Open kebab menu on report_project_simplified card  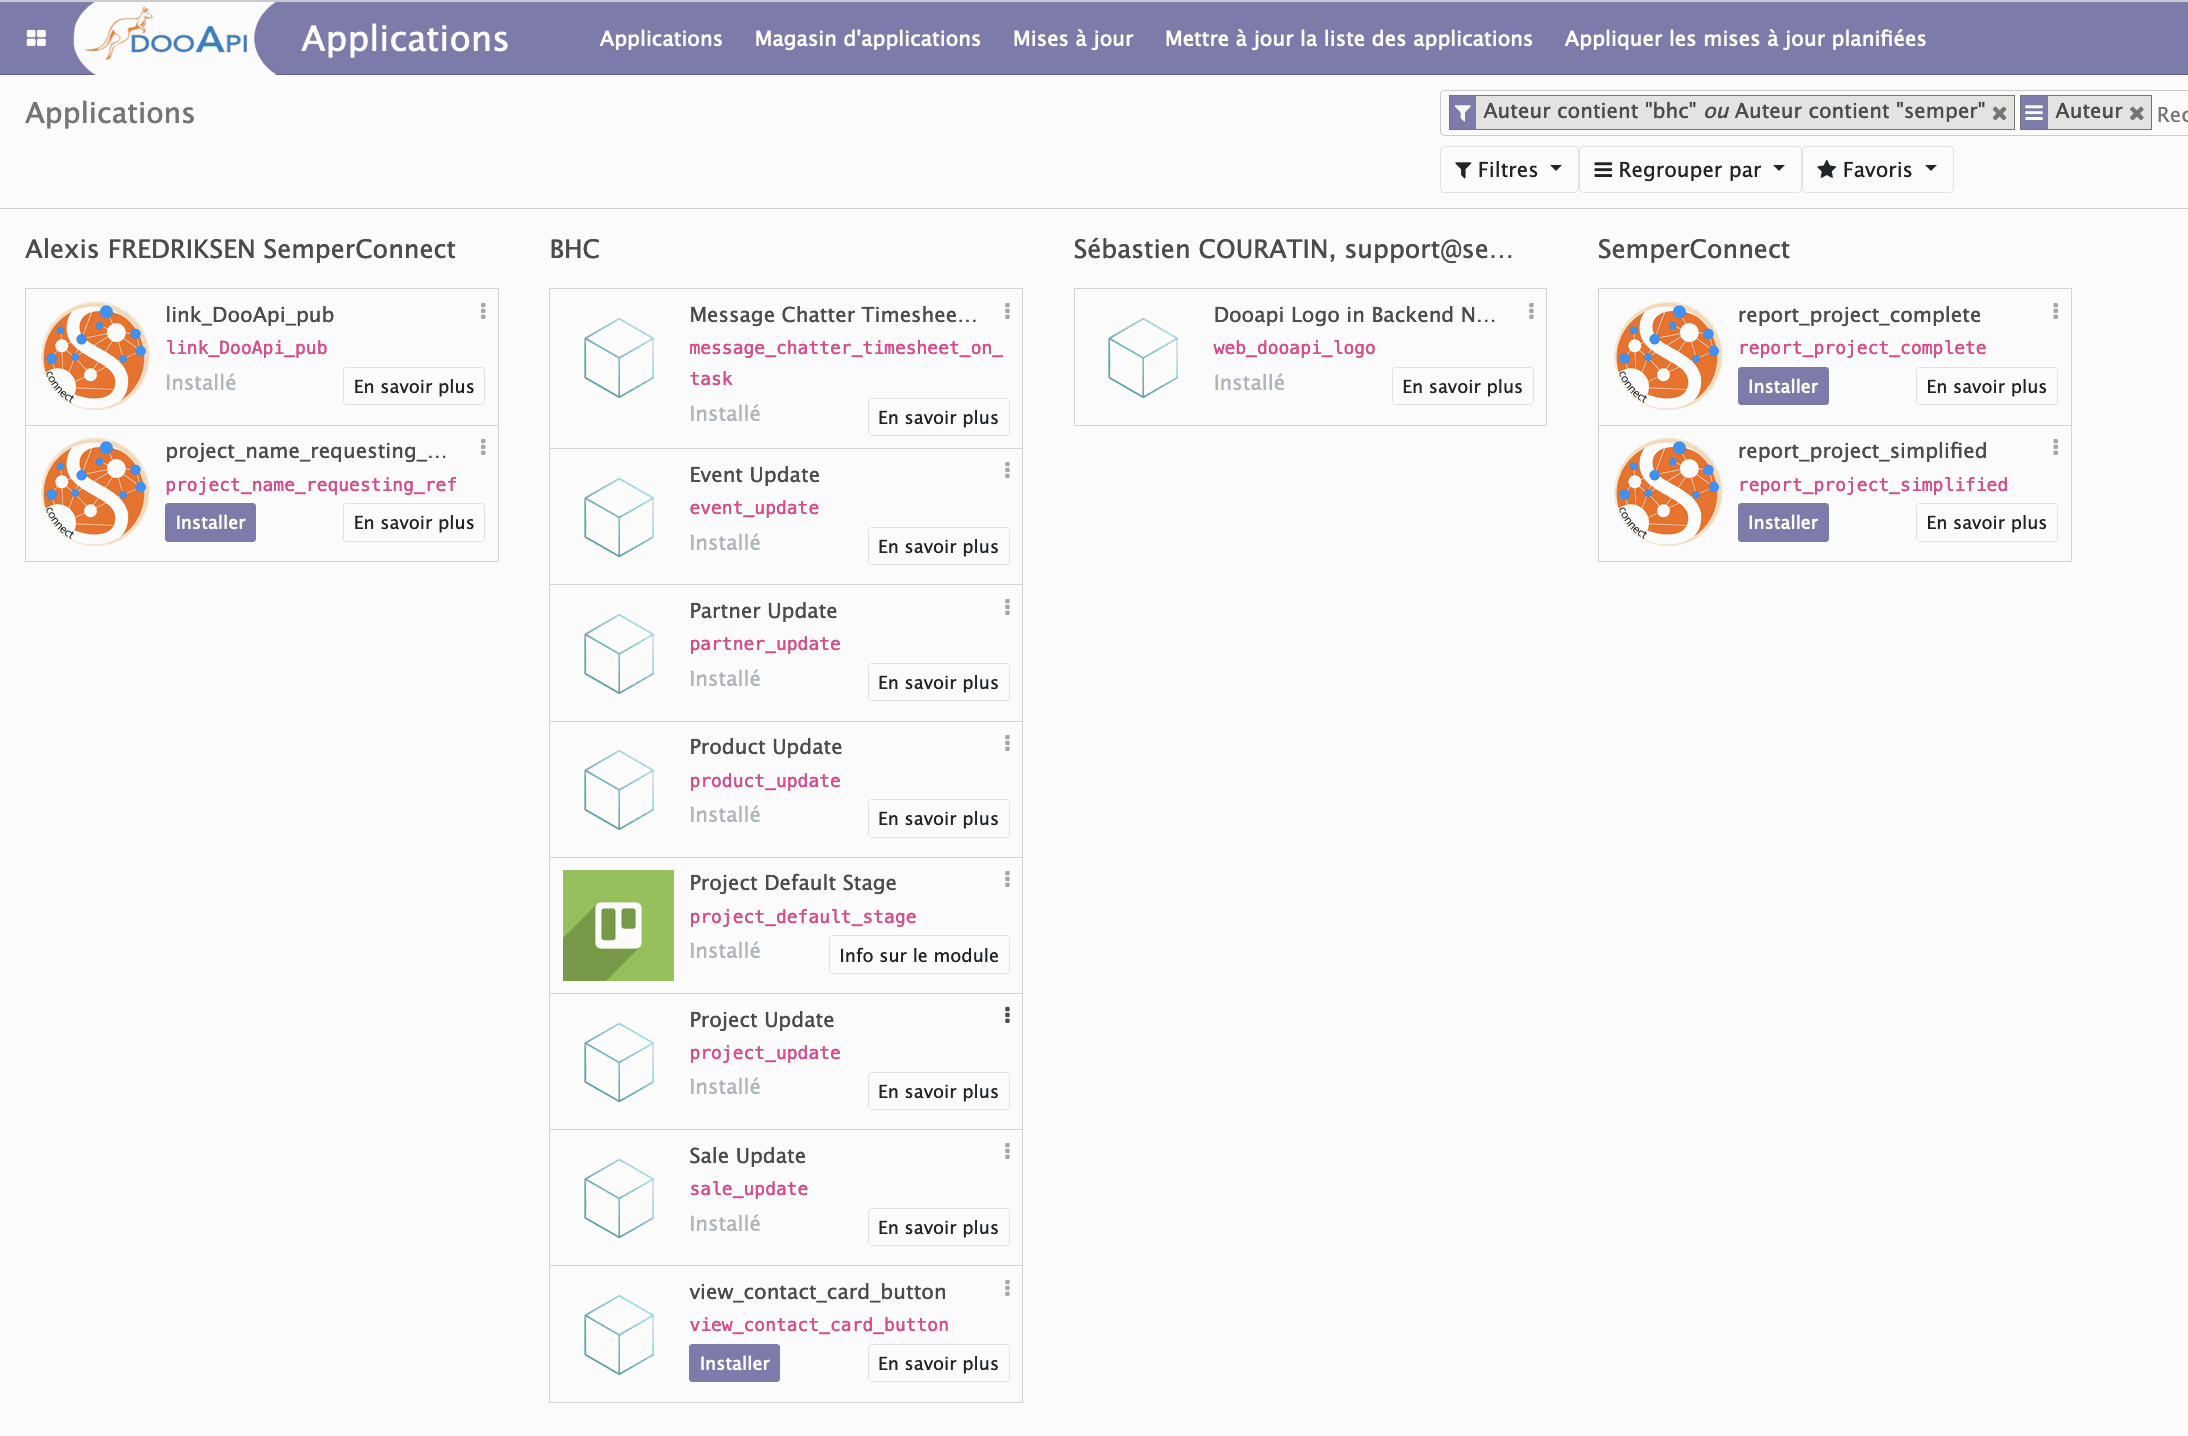pos(2055,448)
